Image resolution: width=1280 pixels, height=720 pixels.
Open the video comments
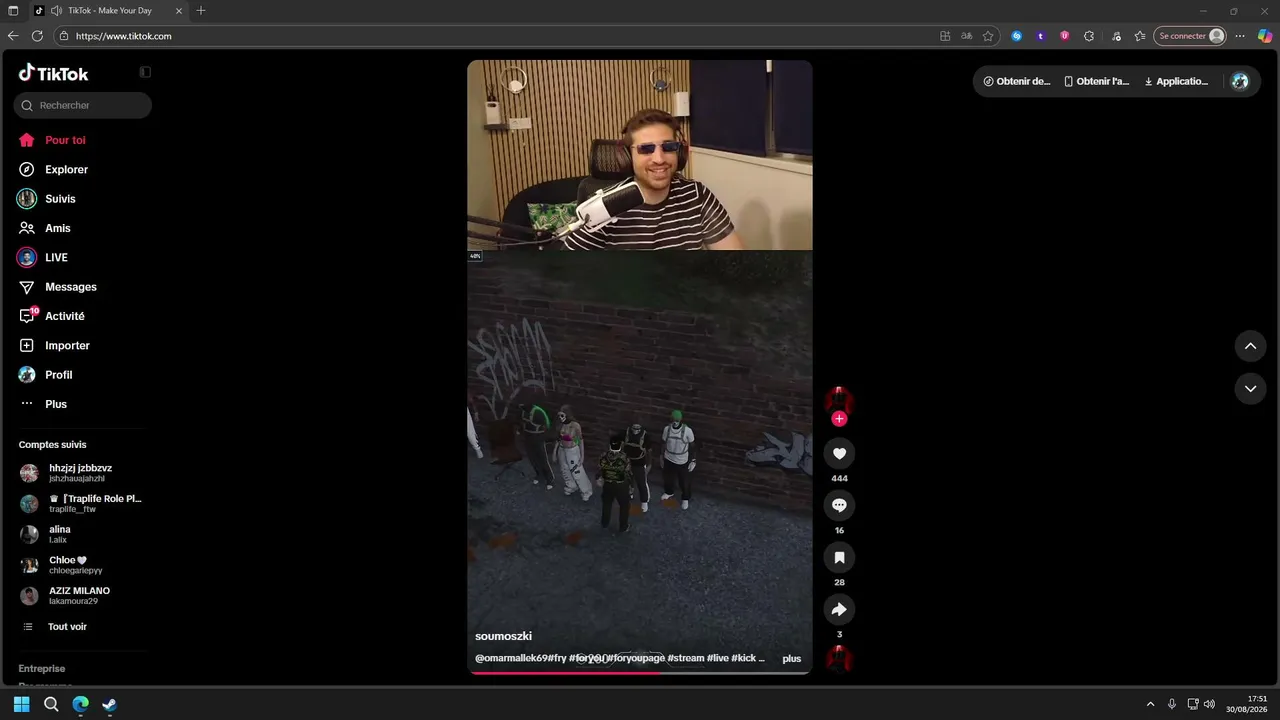[x=839, y=506]
